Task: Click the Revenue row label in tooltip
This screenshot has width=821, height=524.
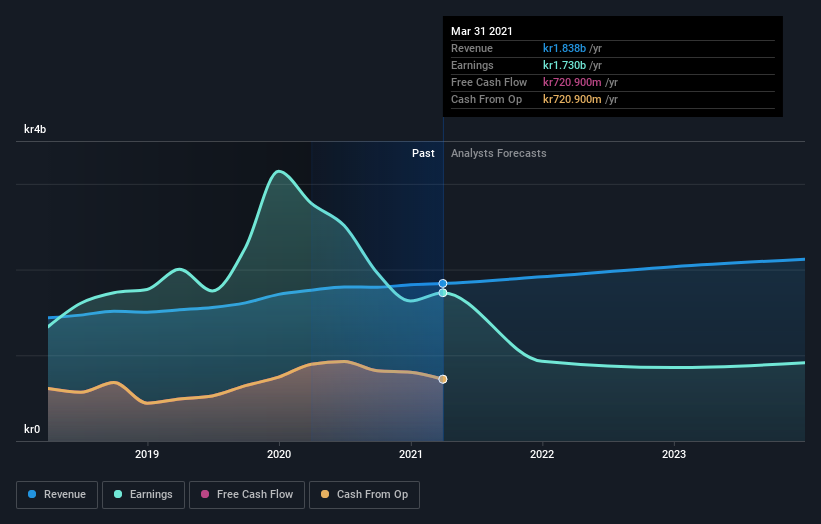Action: coord(472,48)
